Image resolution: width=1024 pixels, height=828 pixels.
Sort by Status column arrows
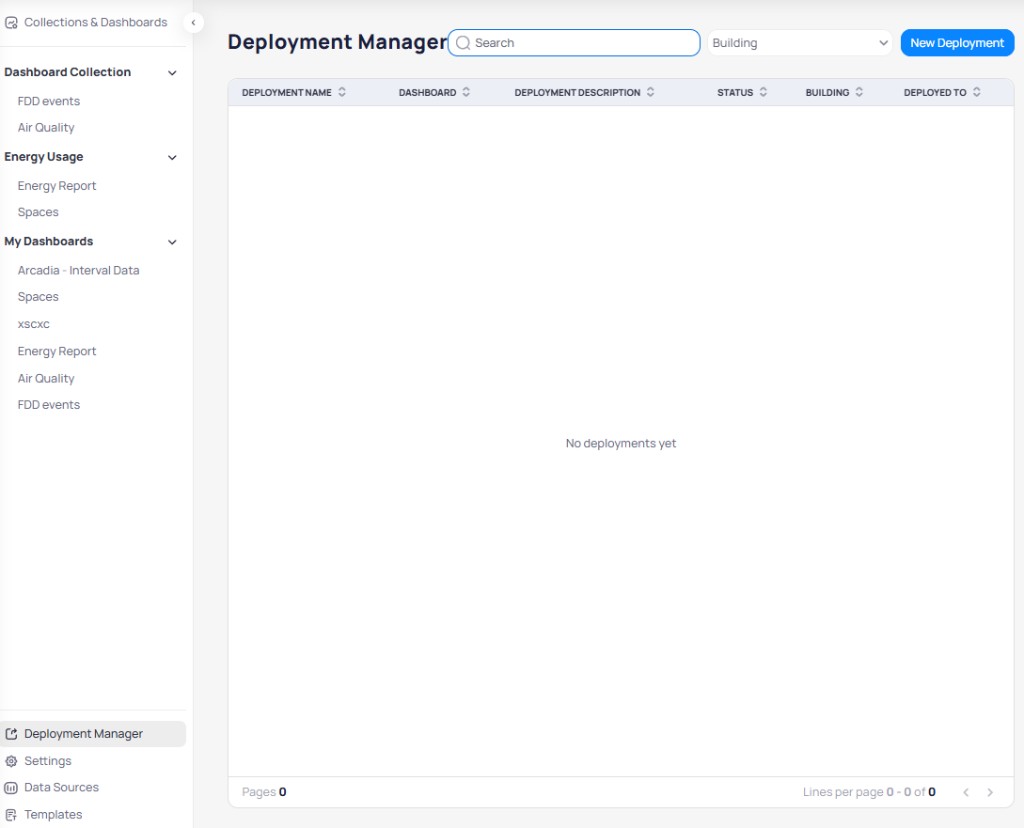763,92
